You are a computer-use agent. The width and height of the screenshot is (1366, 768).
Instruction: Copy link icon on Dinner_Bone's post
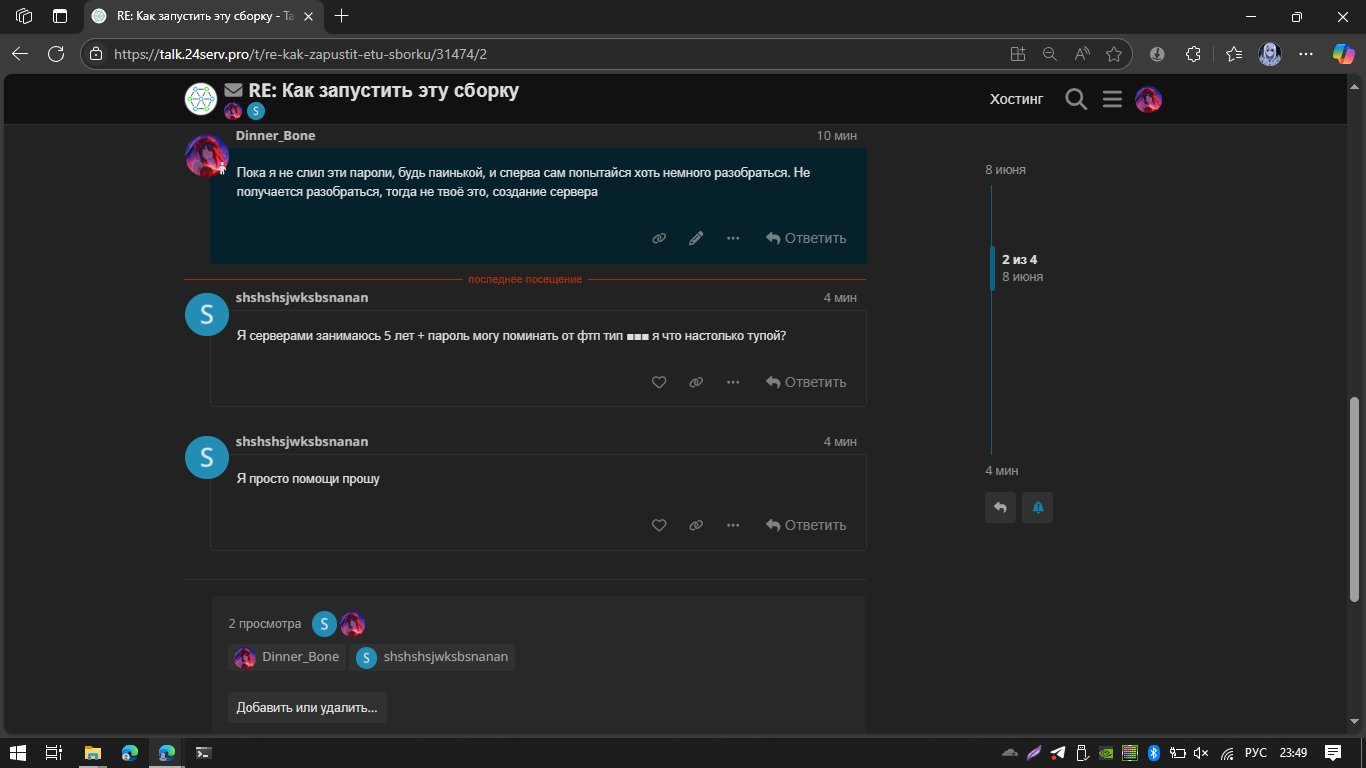pyautogui.click(x=659, y=238)
